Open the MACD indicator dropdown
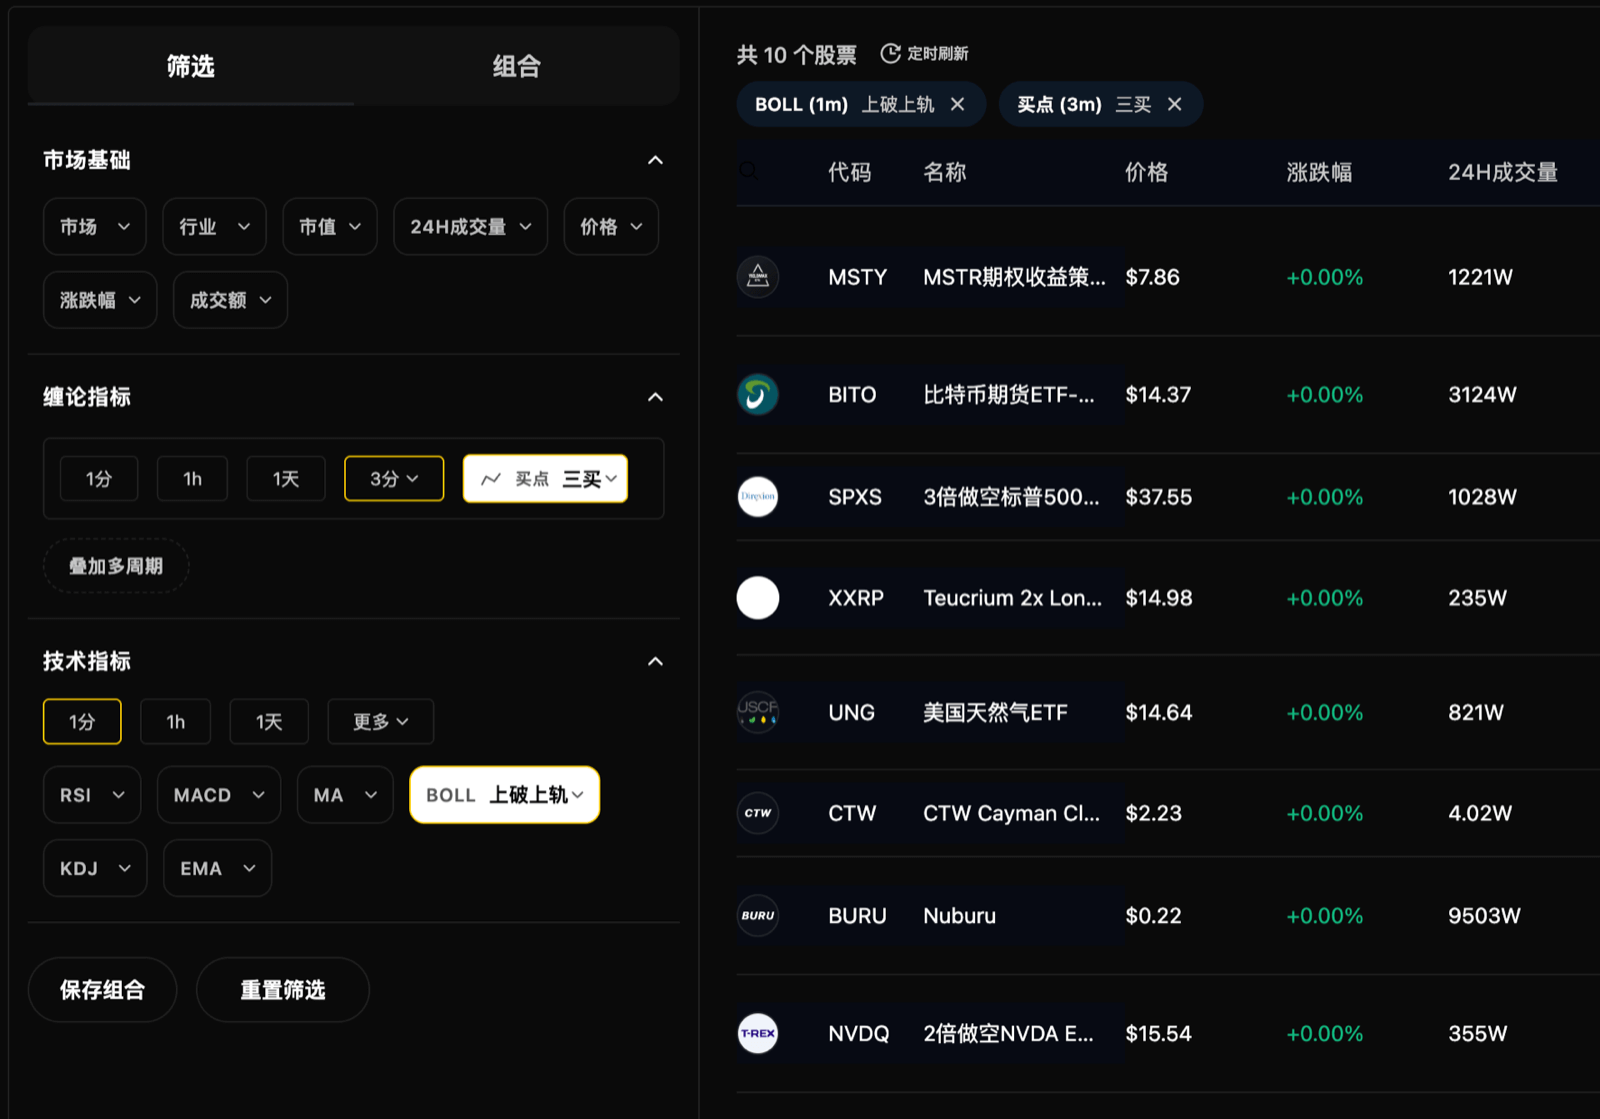 pos(218,794)
